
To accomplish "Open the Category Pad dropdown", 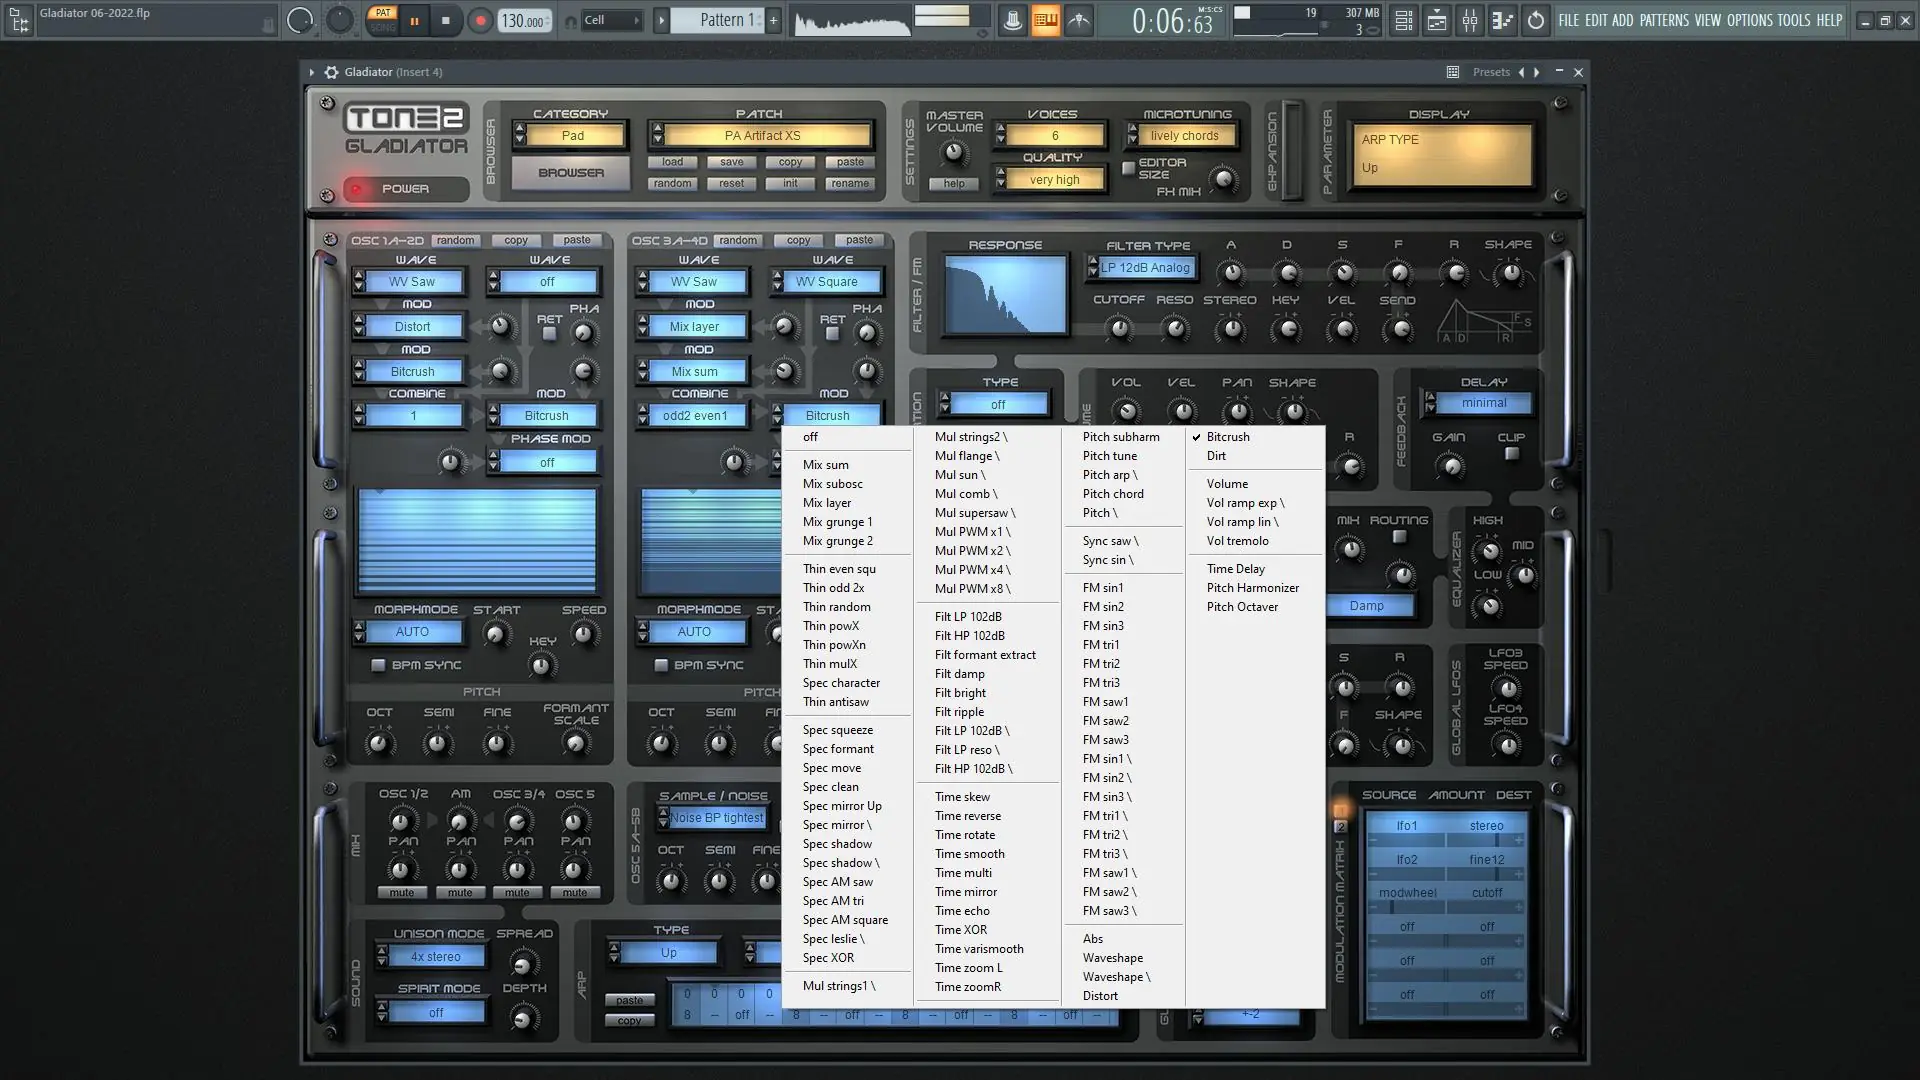I will [572, 136].
